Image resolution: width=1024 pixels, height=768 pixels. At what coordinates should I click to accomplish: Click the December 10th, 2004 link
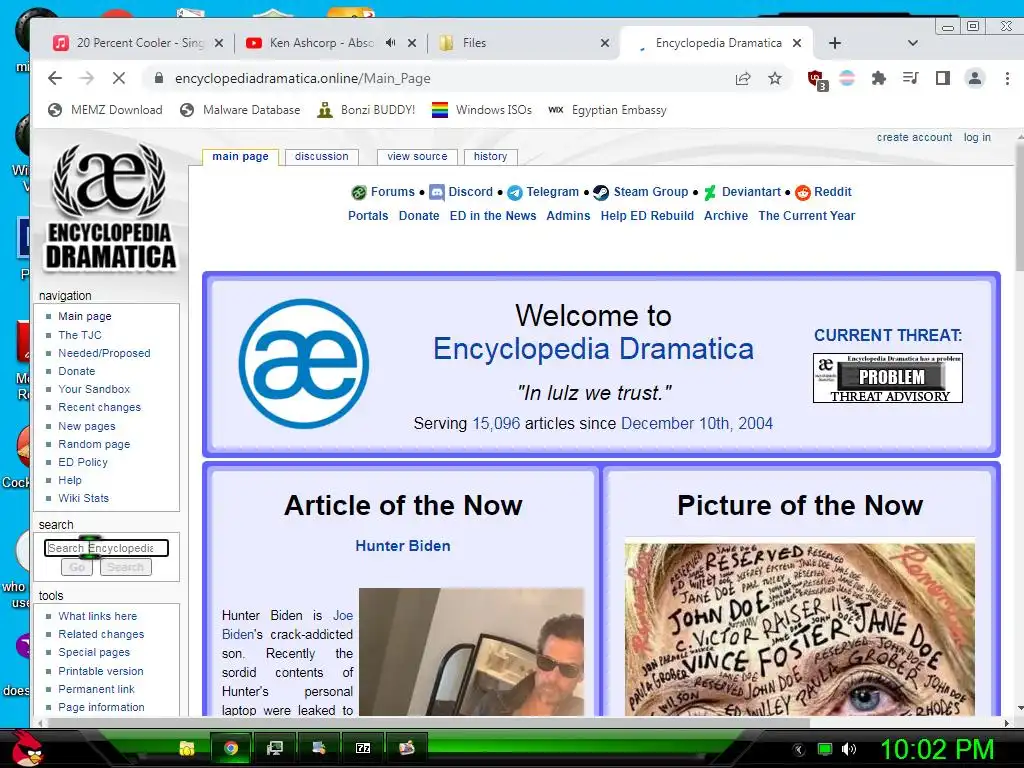pyautogui.click(x=697, y=424)
